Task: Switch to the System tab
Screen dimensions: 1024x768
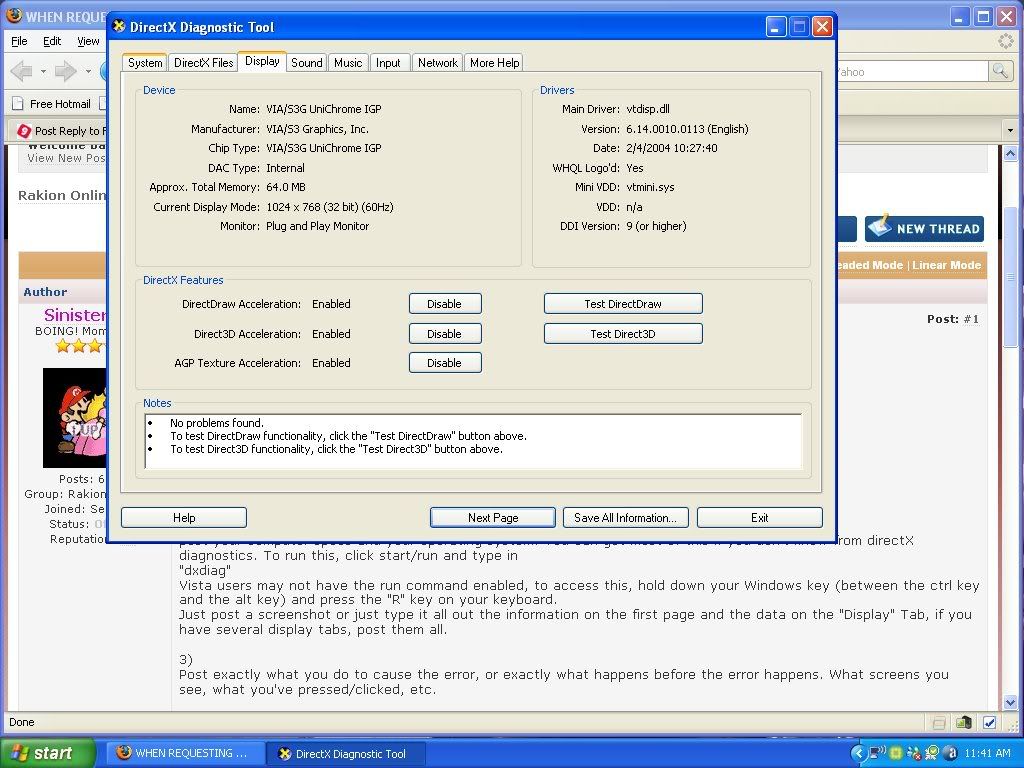Action: pyautogui.click(x=144, y=63)
